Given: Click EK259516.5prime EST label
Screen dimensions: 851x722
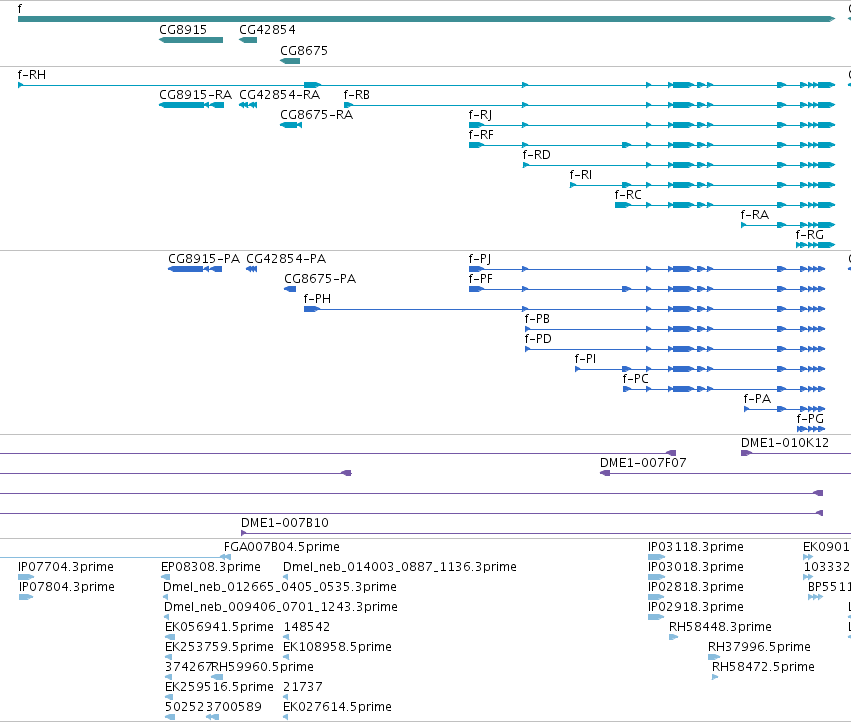Looking at the screenshot, I should coord(219,687).
